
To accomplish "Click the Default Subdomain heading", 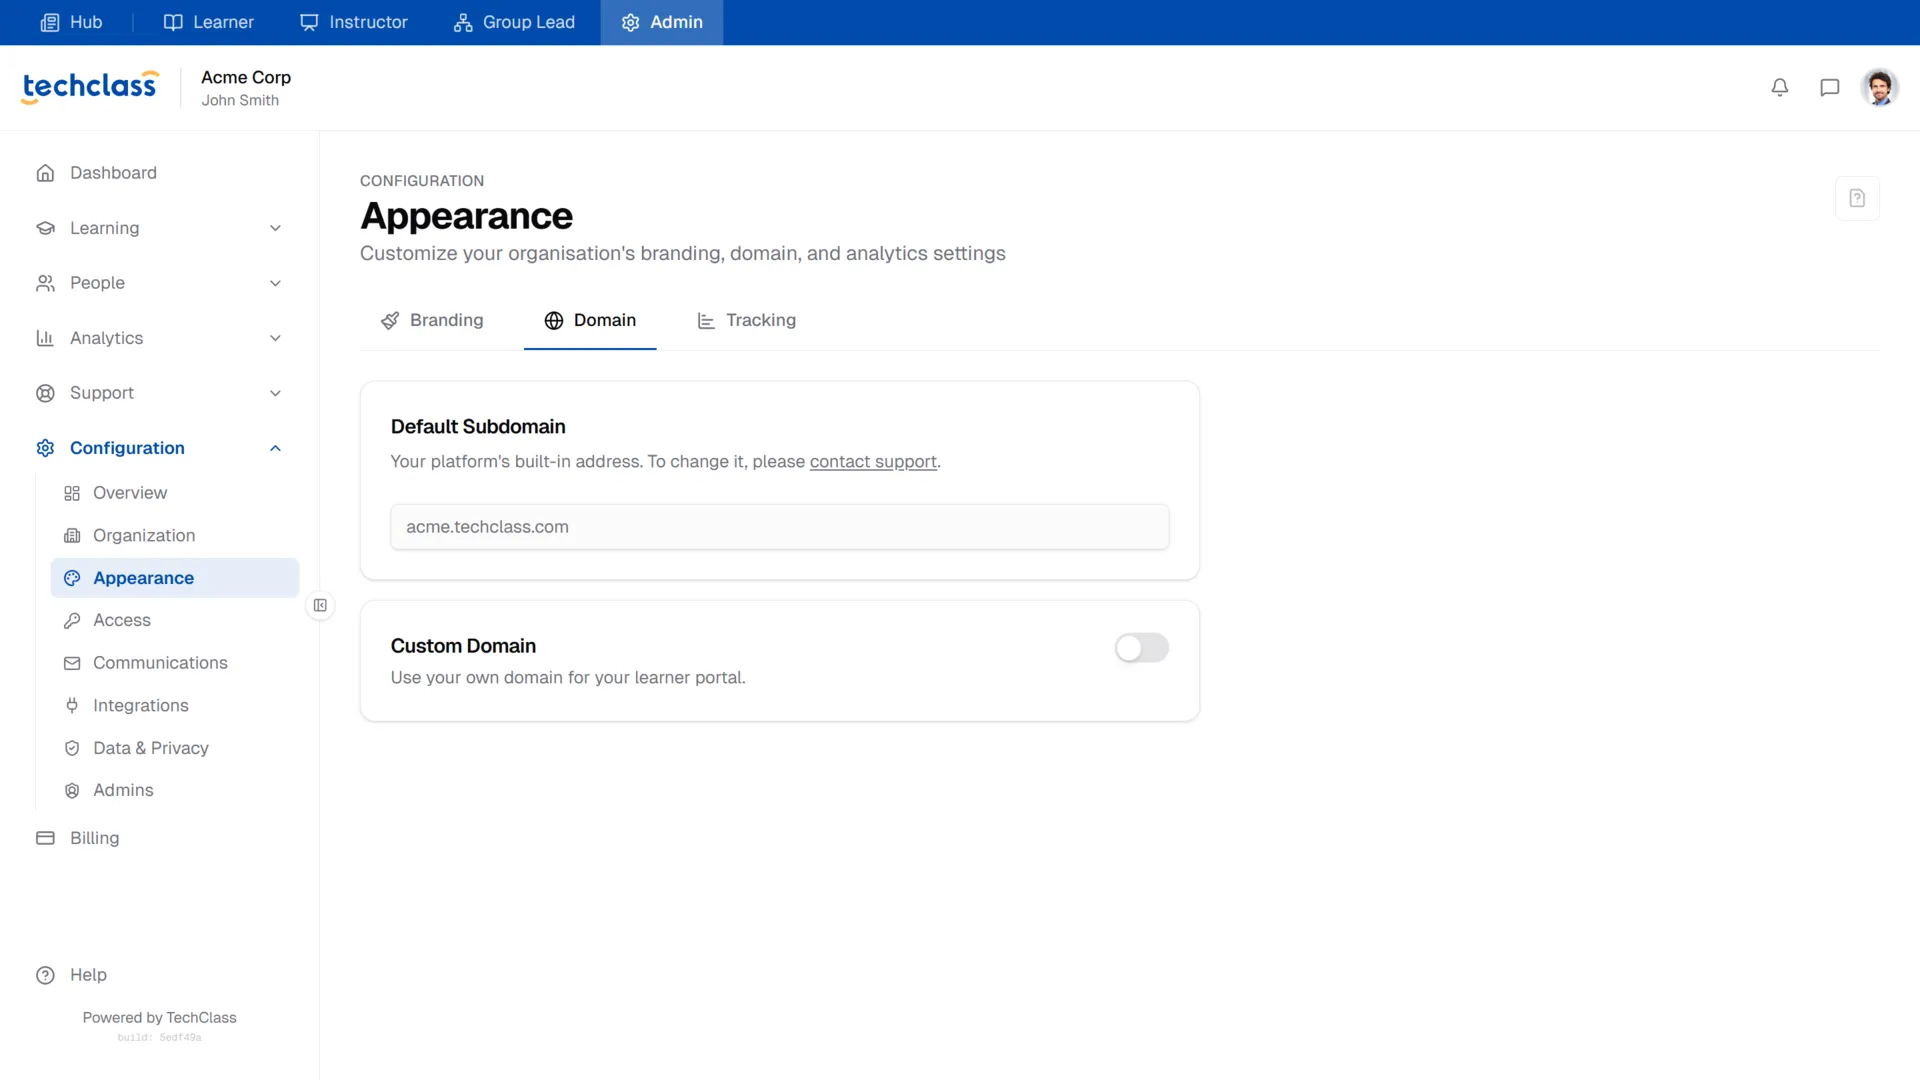I will tap(478, 427).
